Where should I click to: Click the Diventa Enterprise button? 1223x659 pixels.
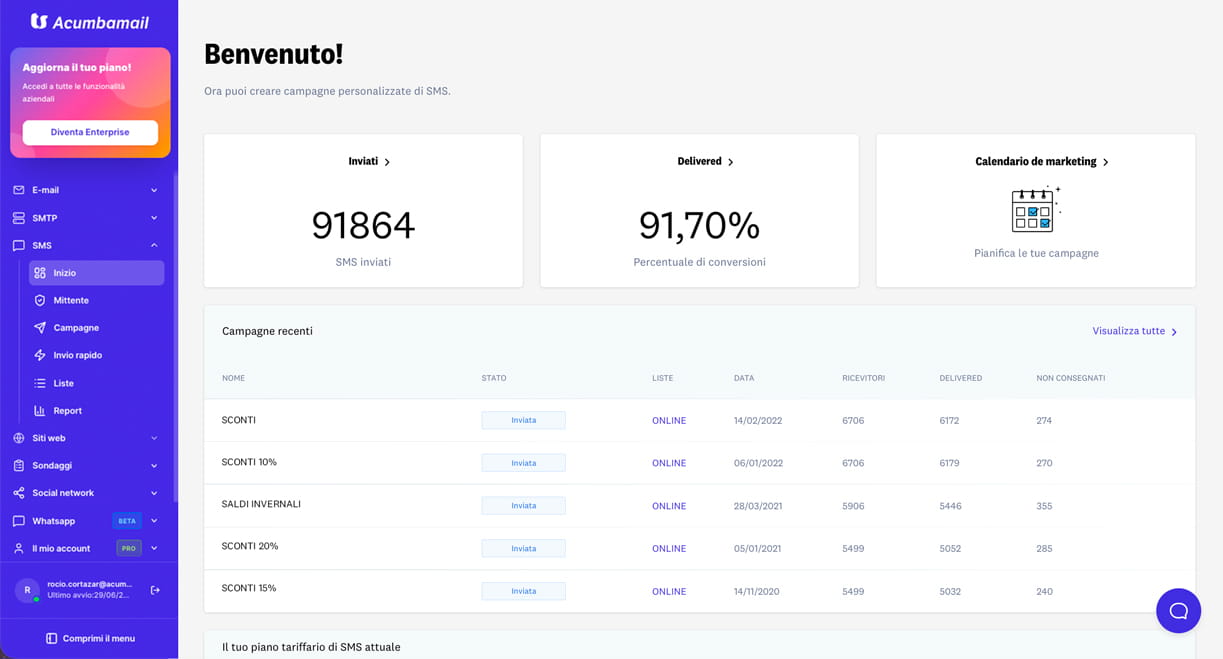click(90, 132)
